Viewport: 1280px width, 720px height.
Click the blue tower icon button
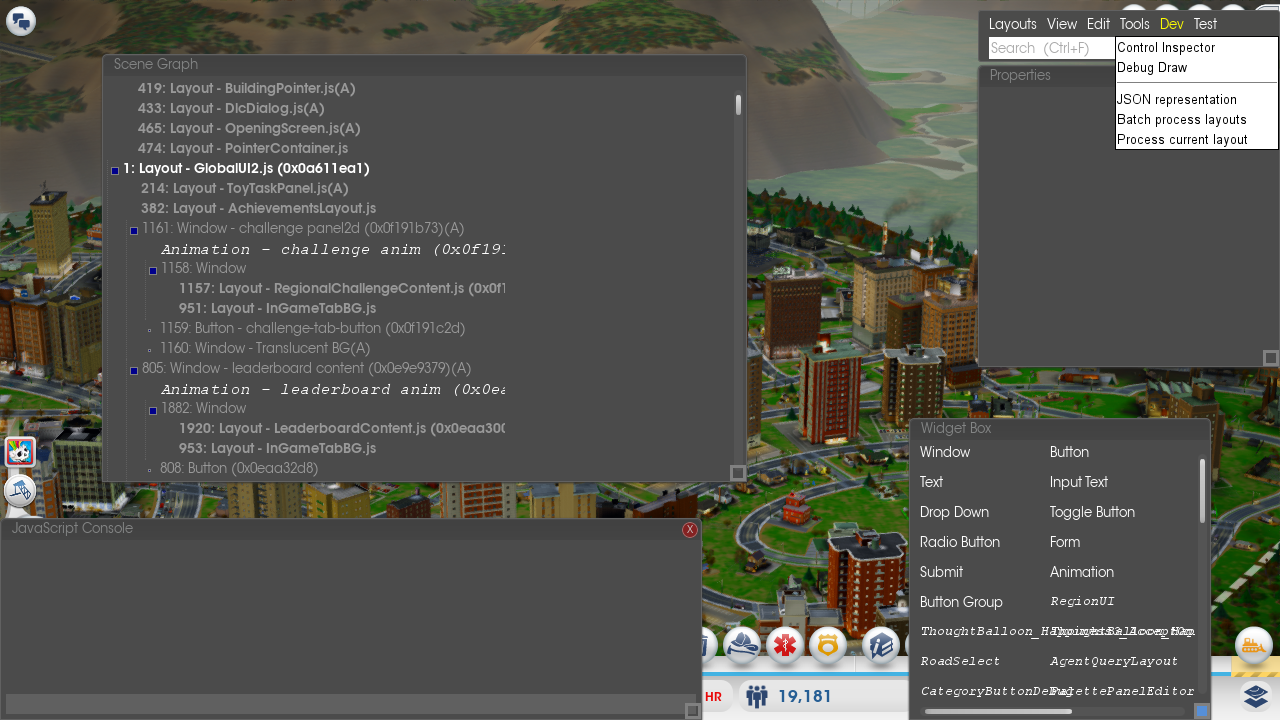(x=20, y=490)
